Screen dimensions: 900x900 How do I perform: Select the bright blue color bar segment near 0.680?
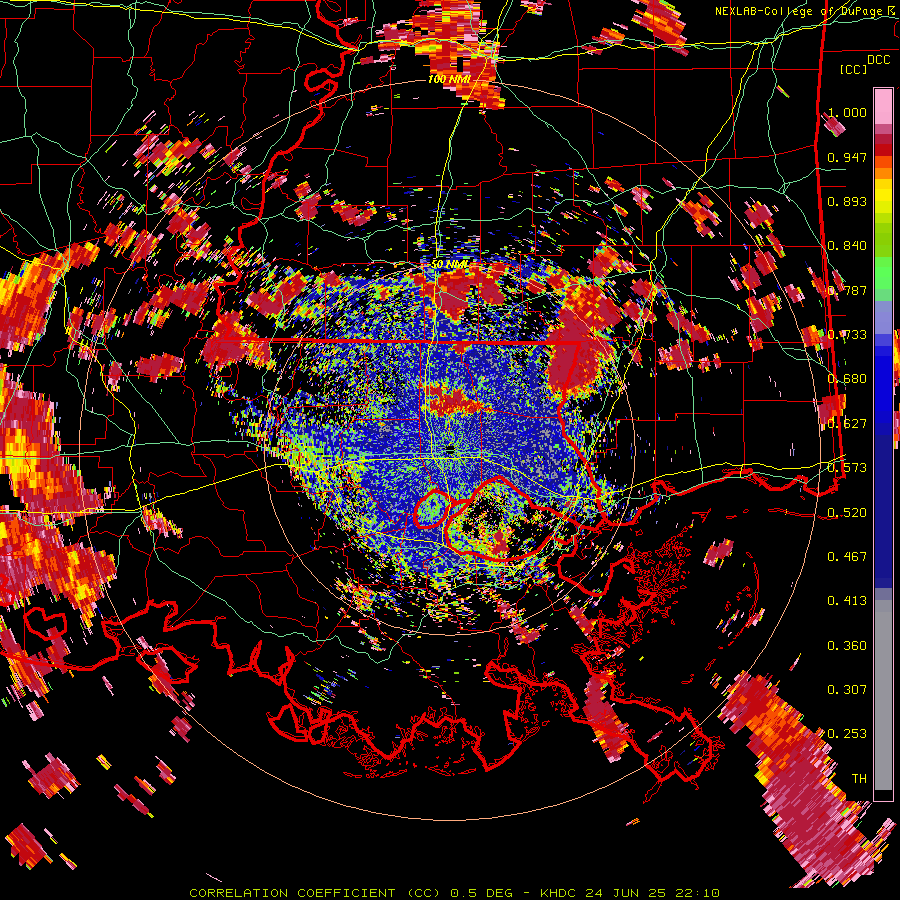[883, 382]
